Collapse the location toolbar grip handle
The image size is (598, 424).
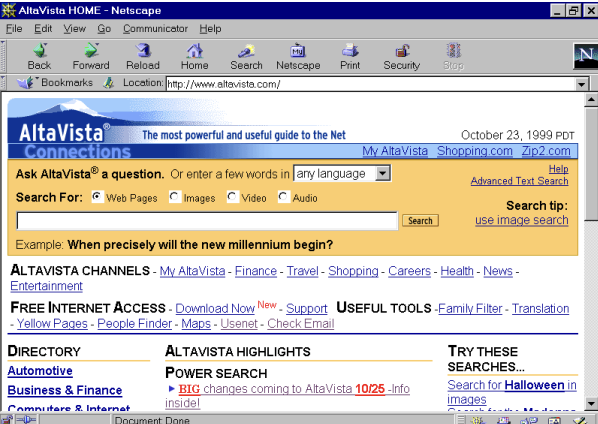pos(3,83)
